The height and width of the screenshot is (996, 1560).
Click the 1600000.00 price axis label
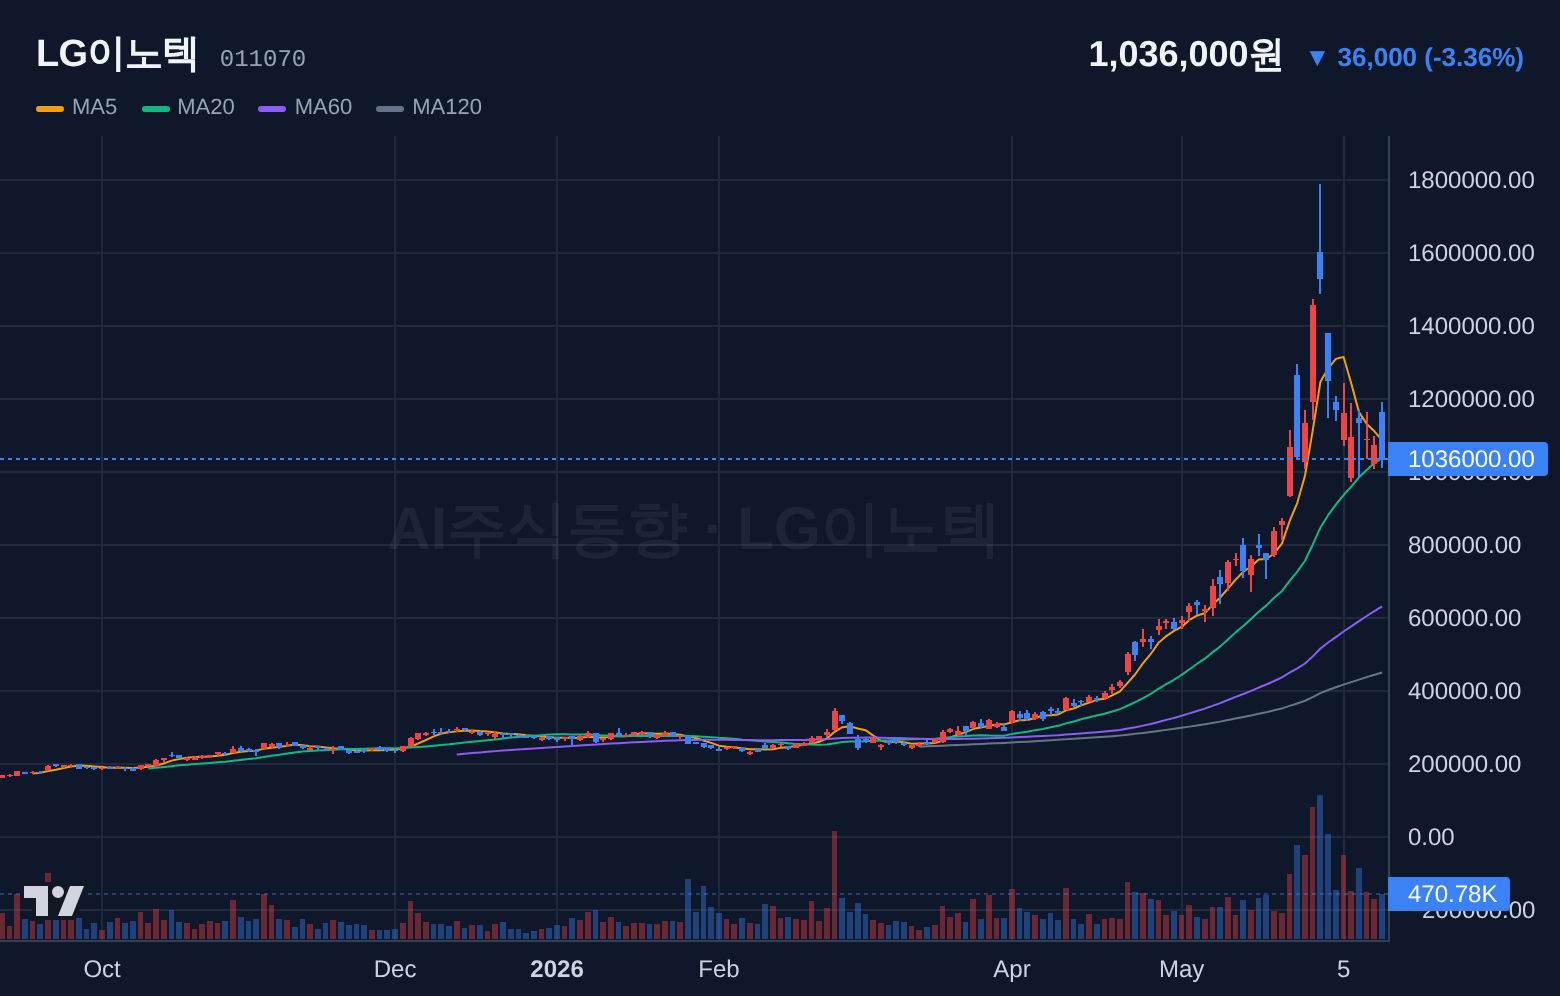pos(1471,253)
